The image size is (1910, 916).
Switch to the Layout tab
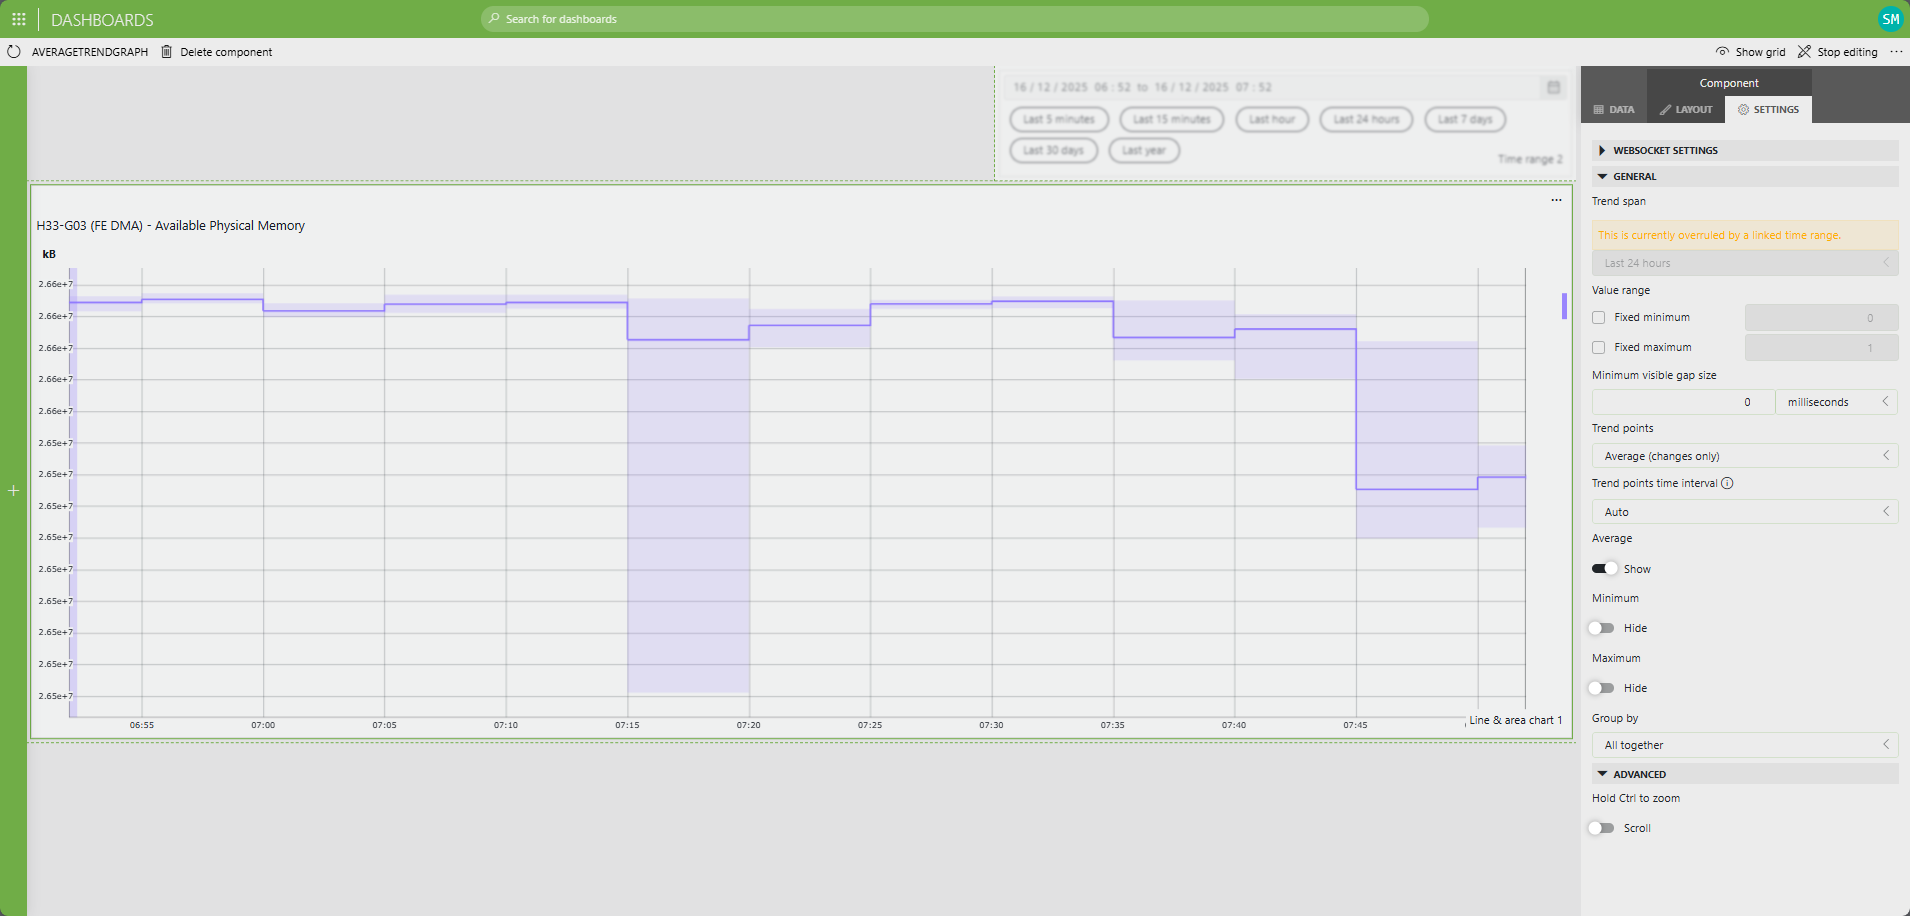point(1686,110)
